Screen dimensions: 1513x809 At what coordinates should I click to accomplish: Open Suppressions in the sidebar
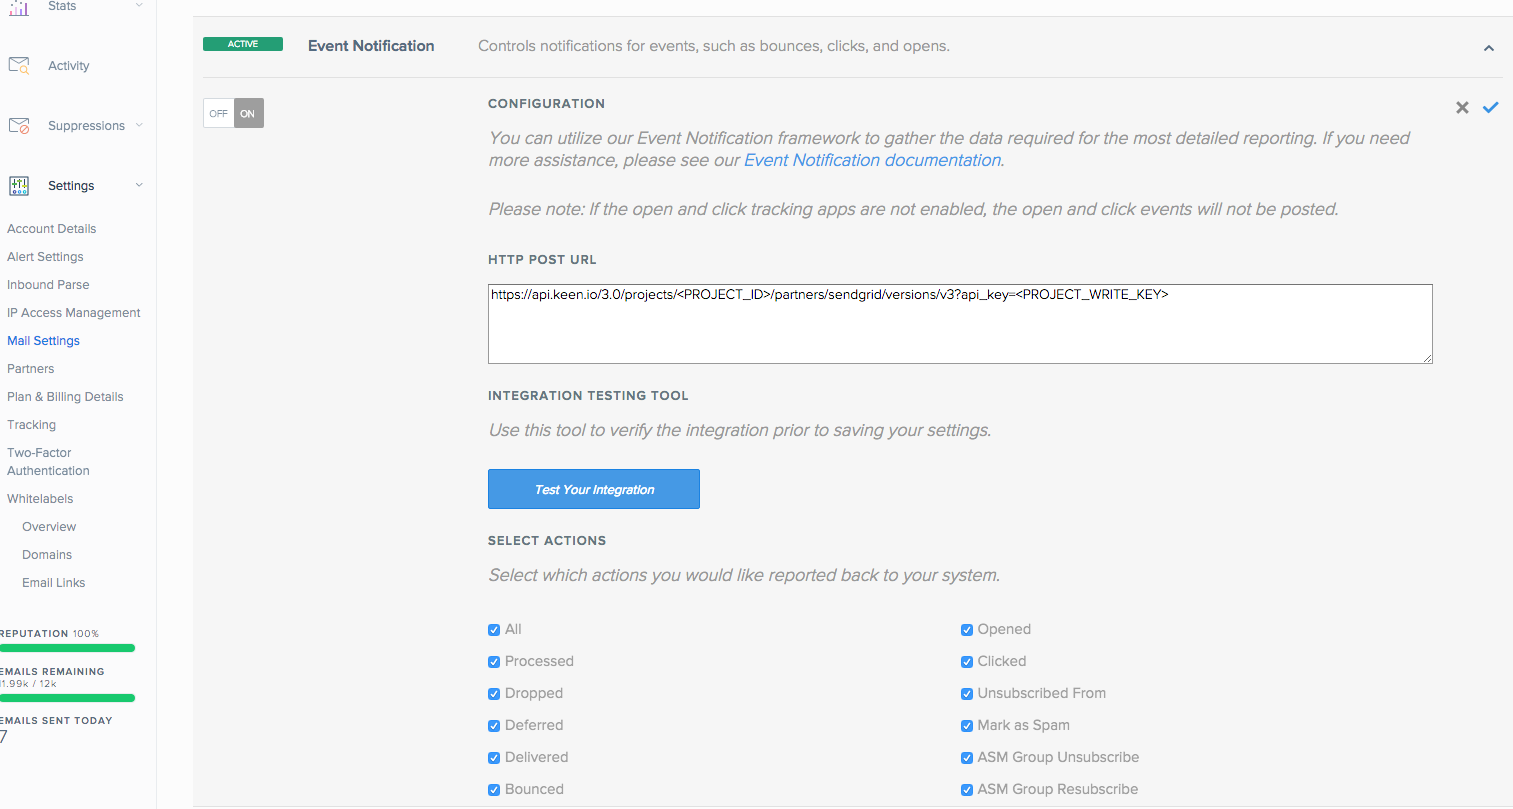[86, 126]
